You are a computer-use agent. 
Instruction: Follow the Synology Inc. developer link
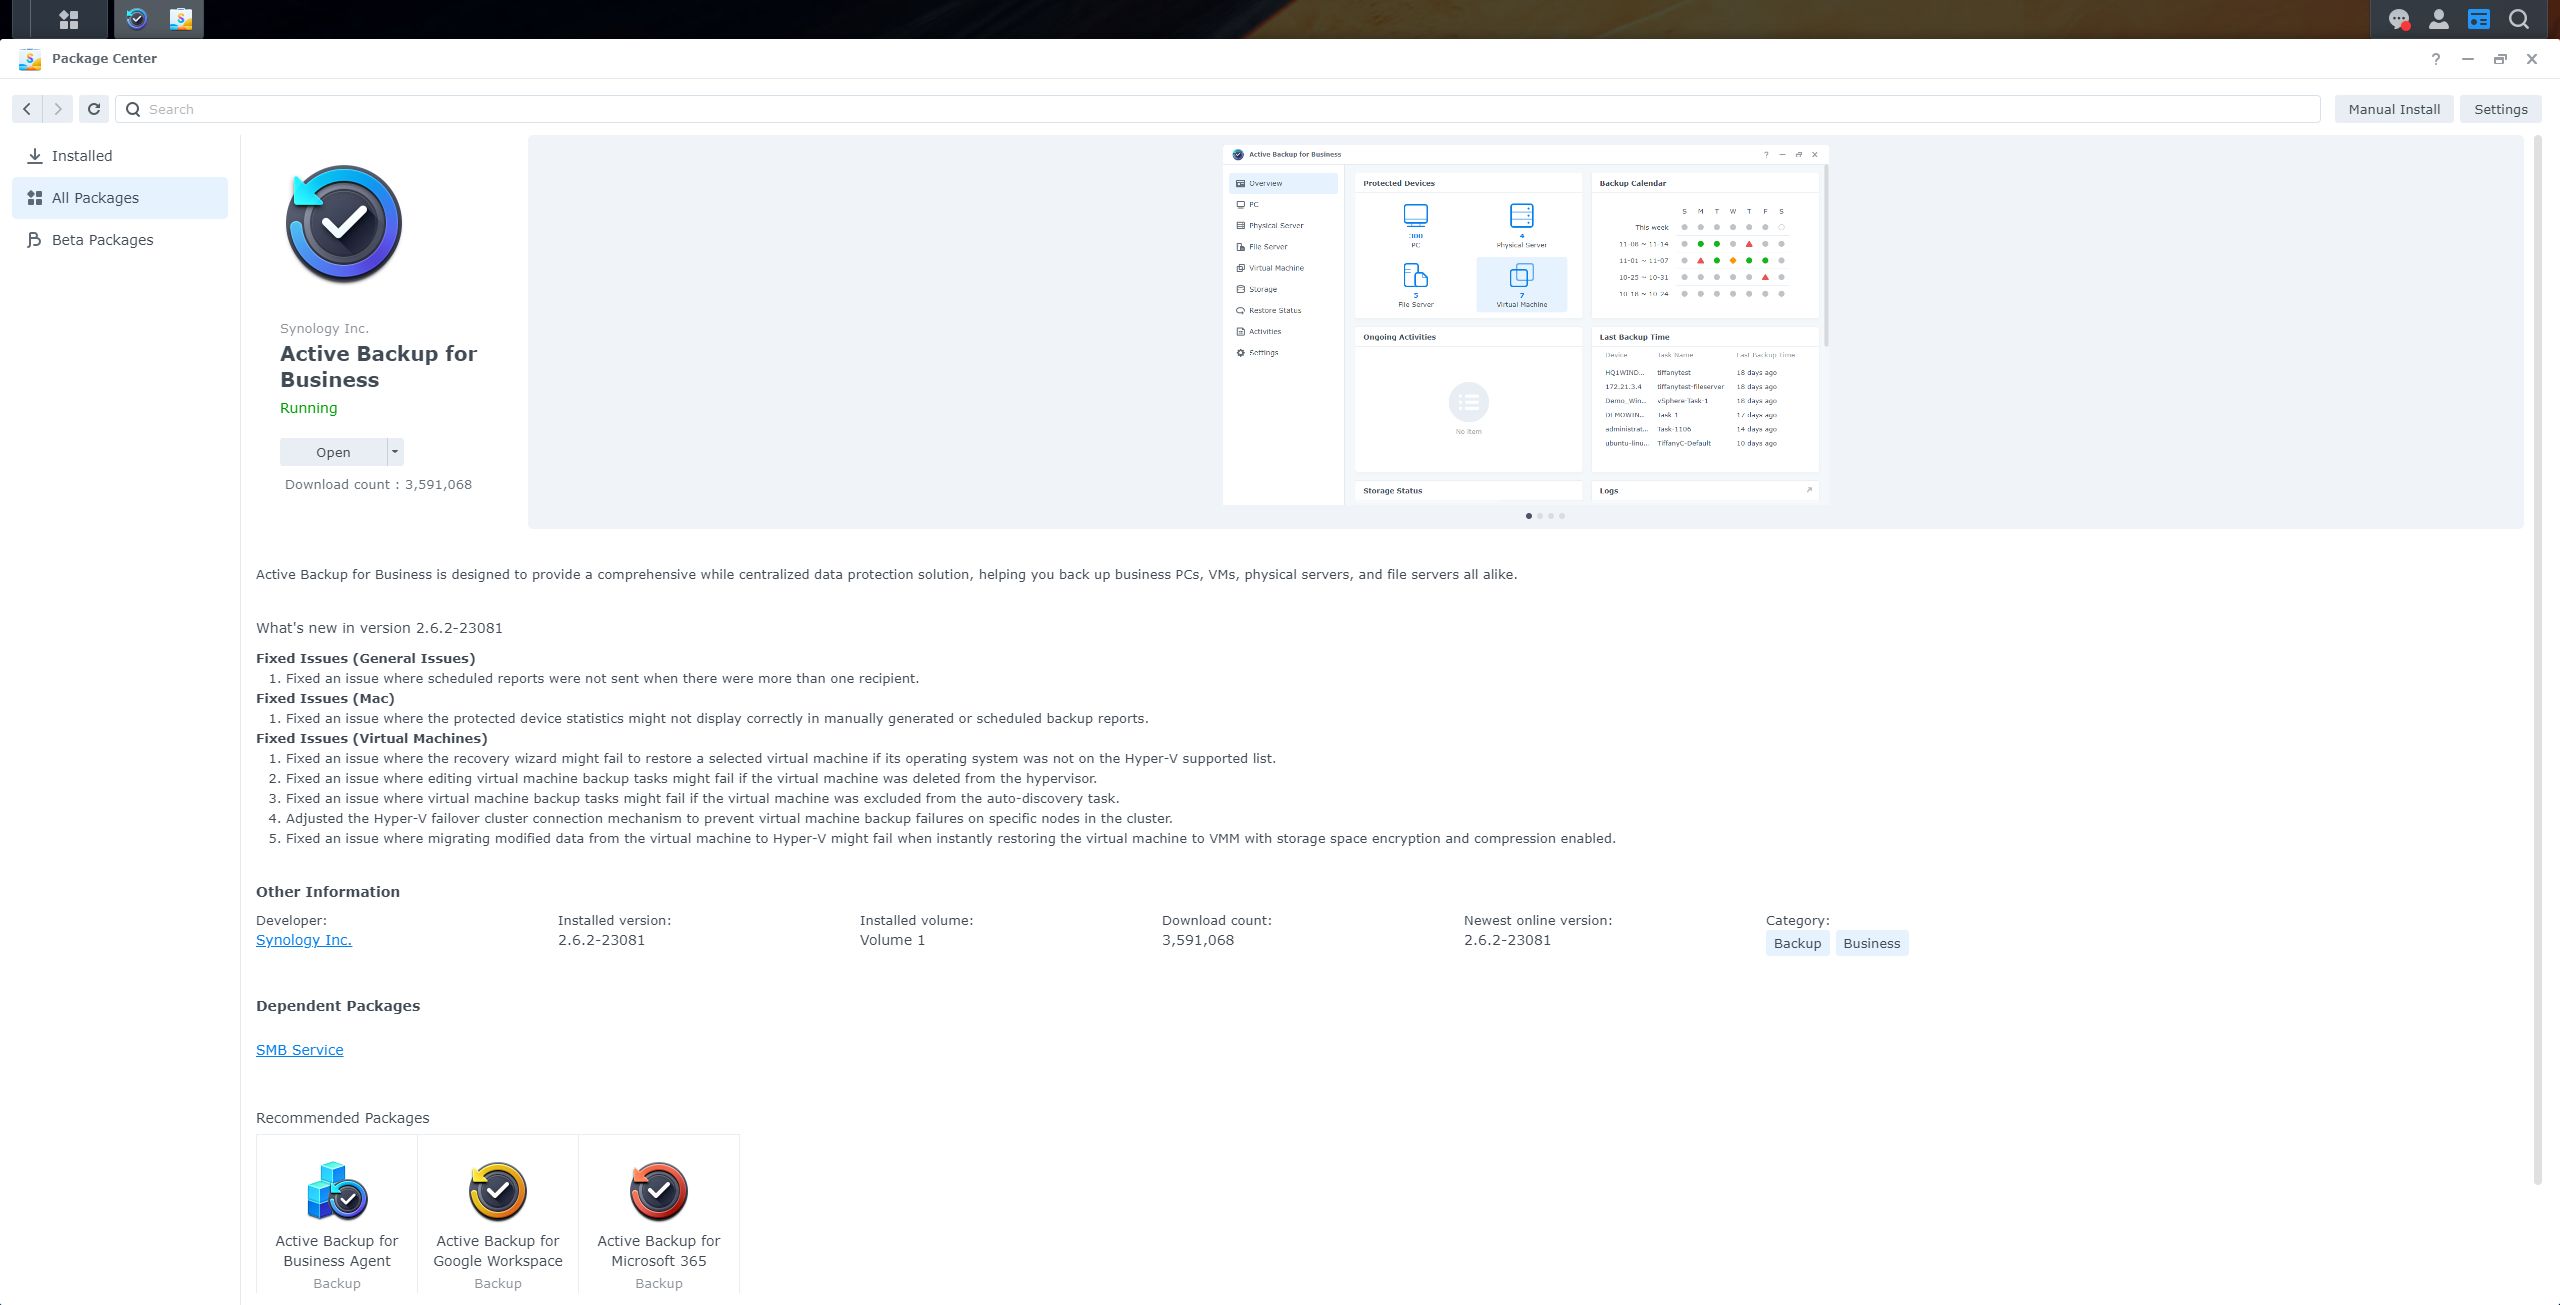[x=303, y=940]
